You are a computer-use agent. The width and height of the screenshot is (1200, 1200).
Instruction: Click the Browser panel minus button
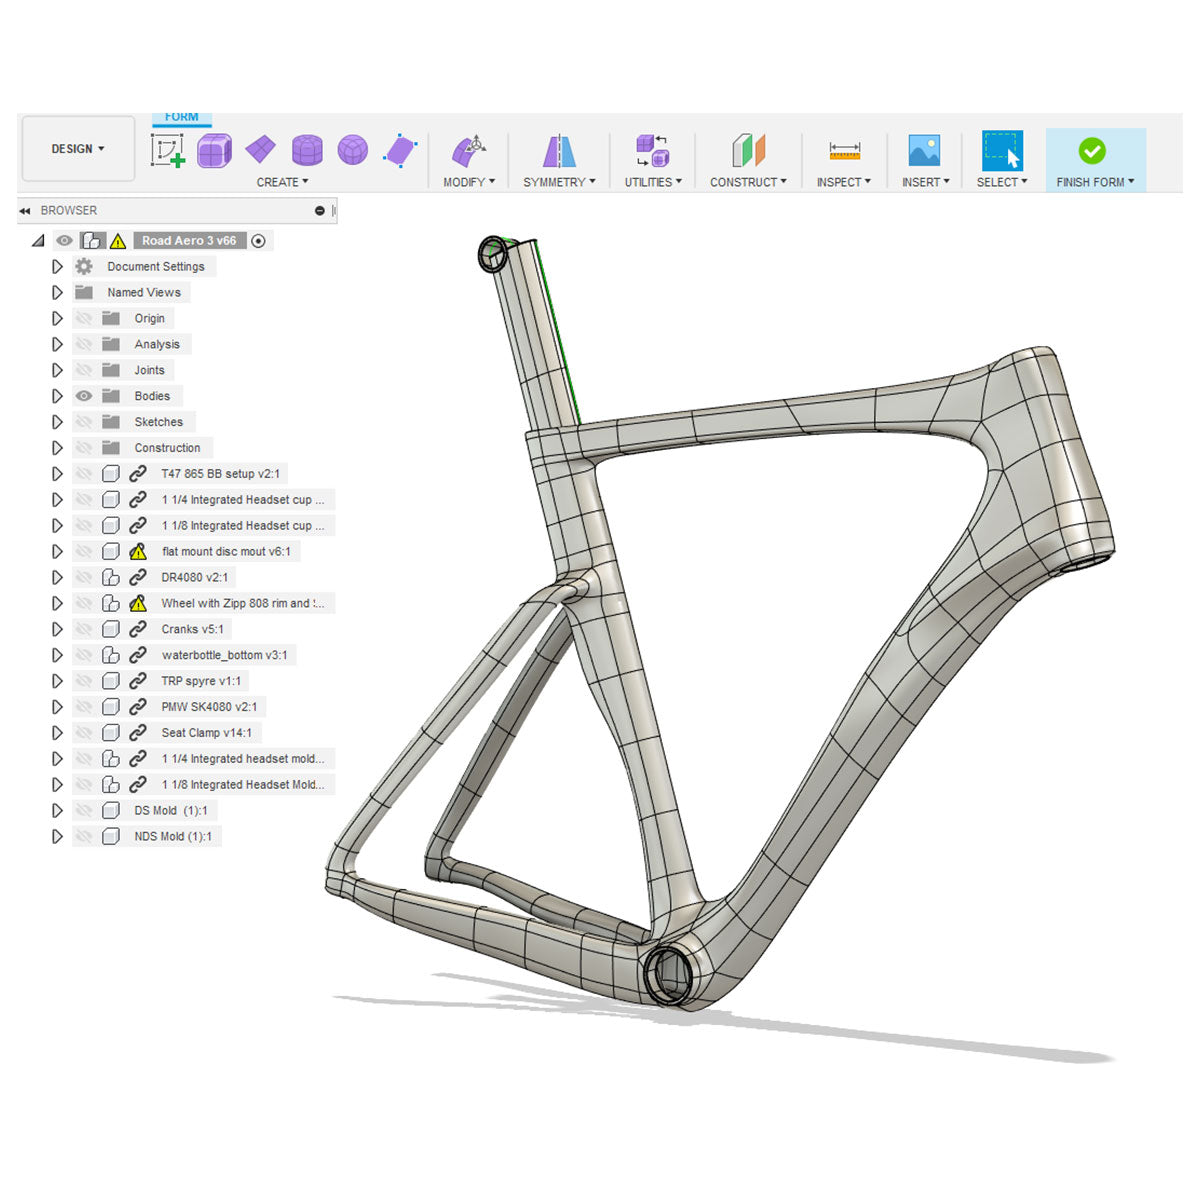(320, 211)
